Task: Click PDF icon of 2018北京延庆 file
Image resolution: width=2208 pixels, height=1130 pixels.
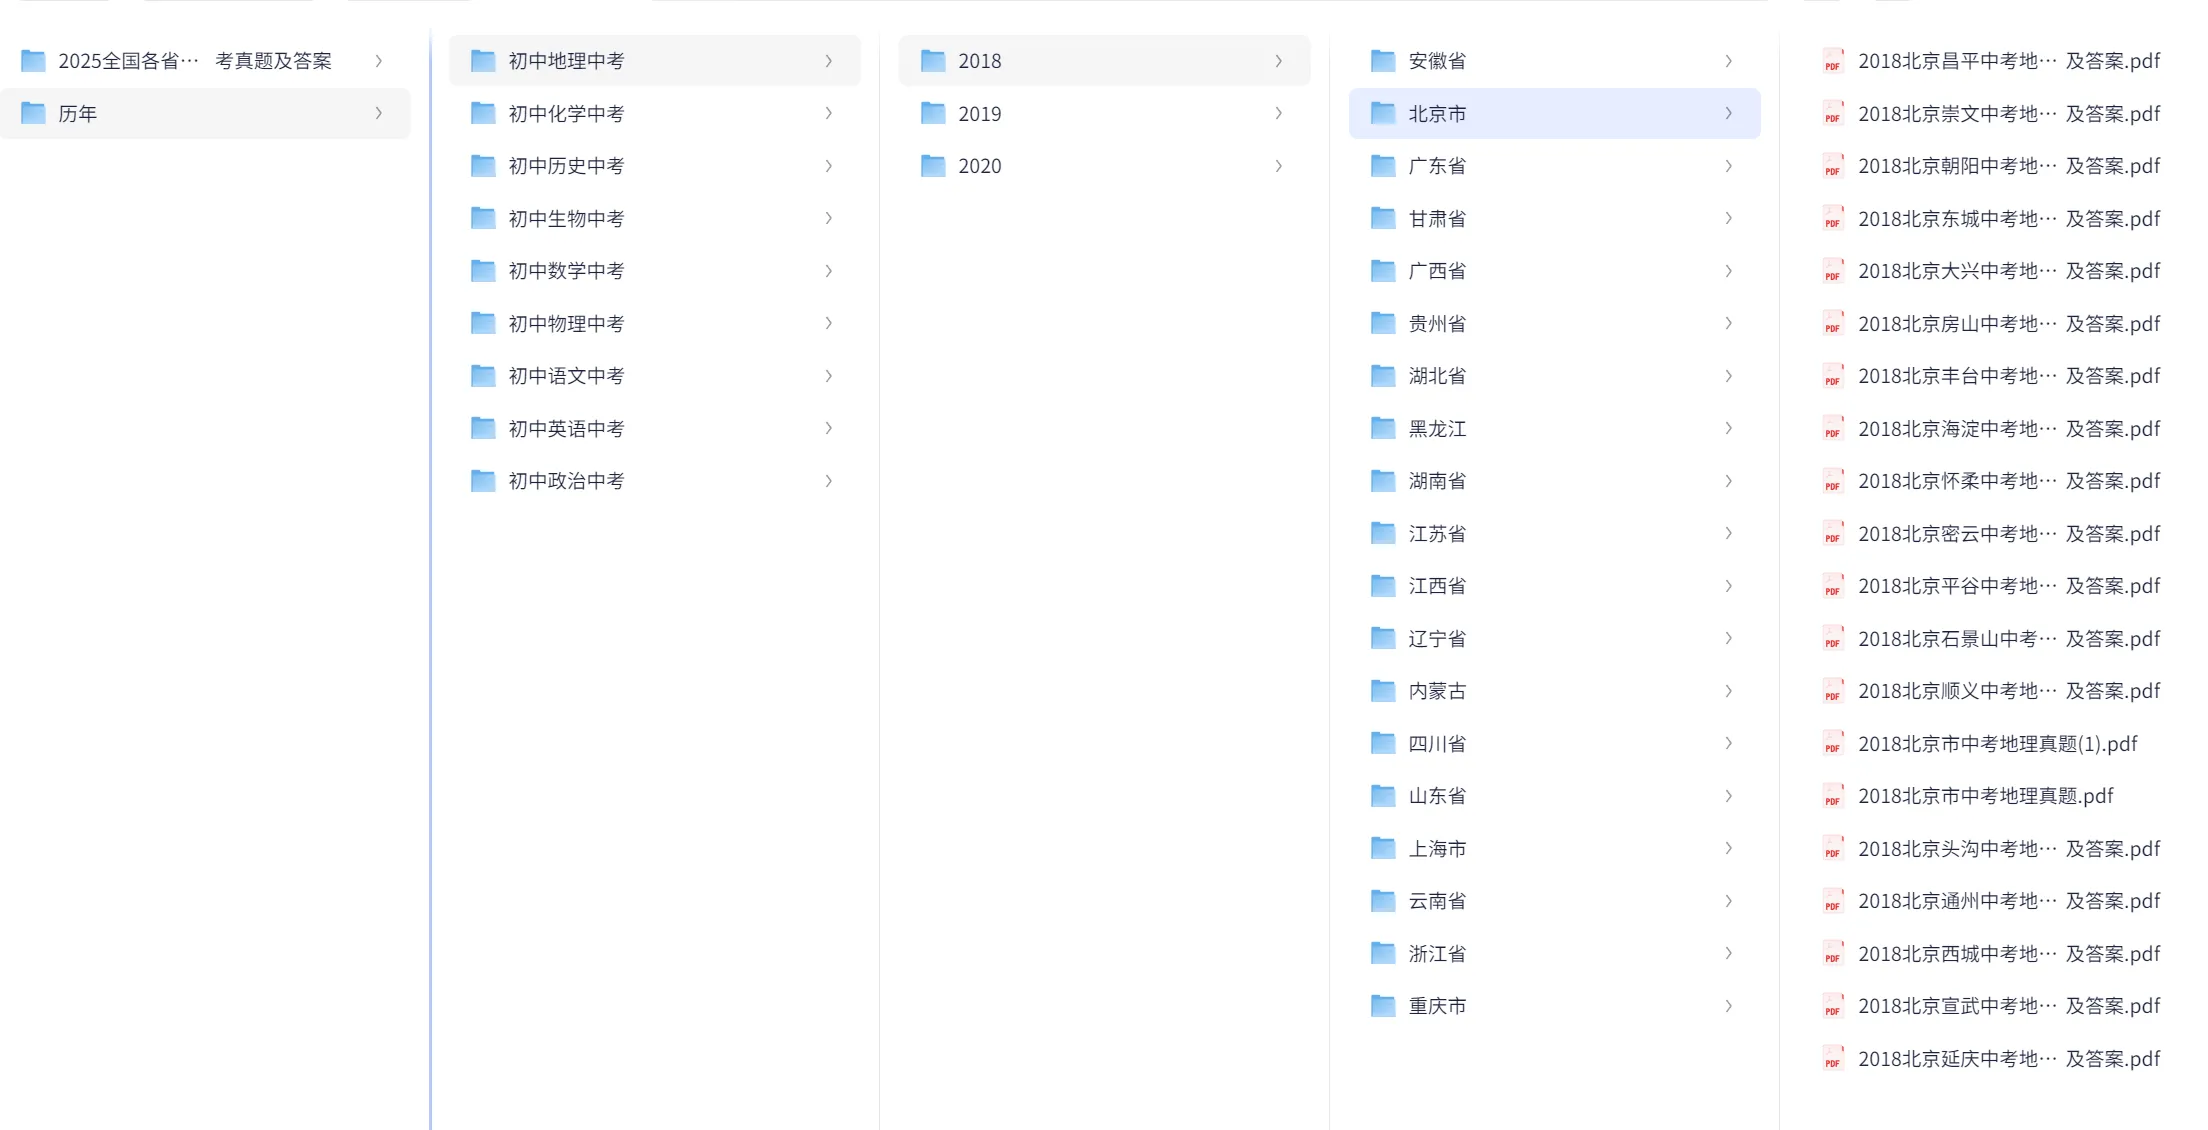Action: [1832, 1059]
